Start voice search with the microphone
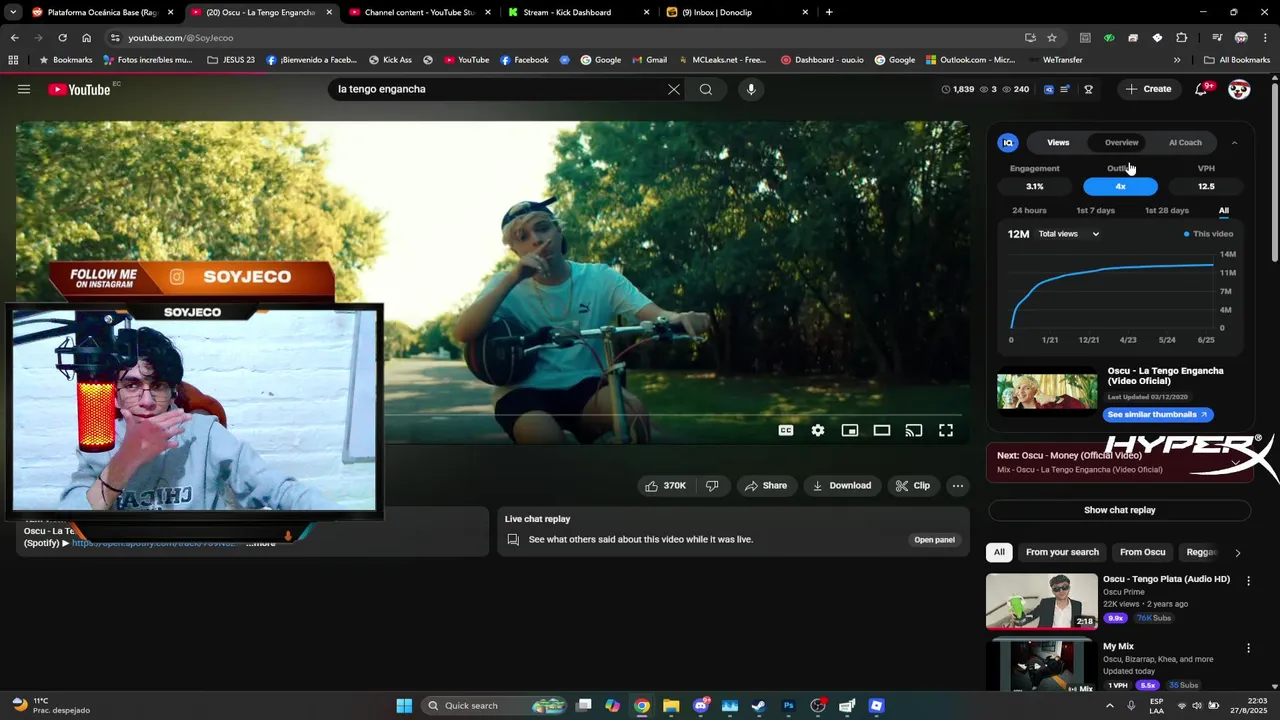 click(751, 89)
